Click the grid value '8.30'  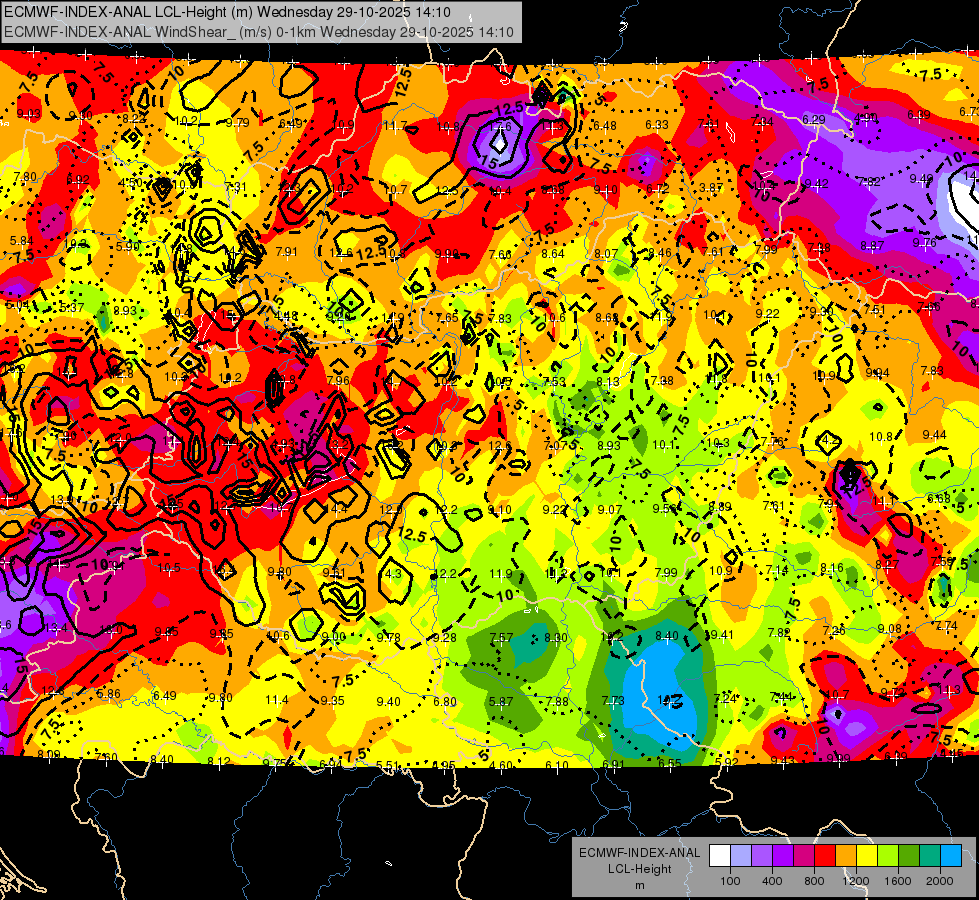[556, 638]
